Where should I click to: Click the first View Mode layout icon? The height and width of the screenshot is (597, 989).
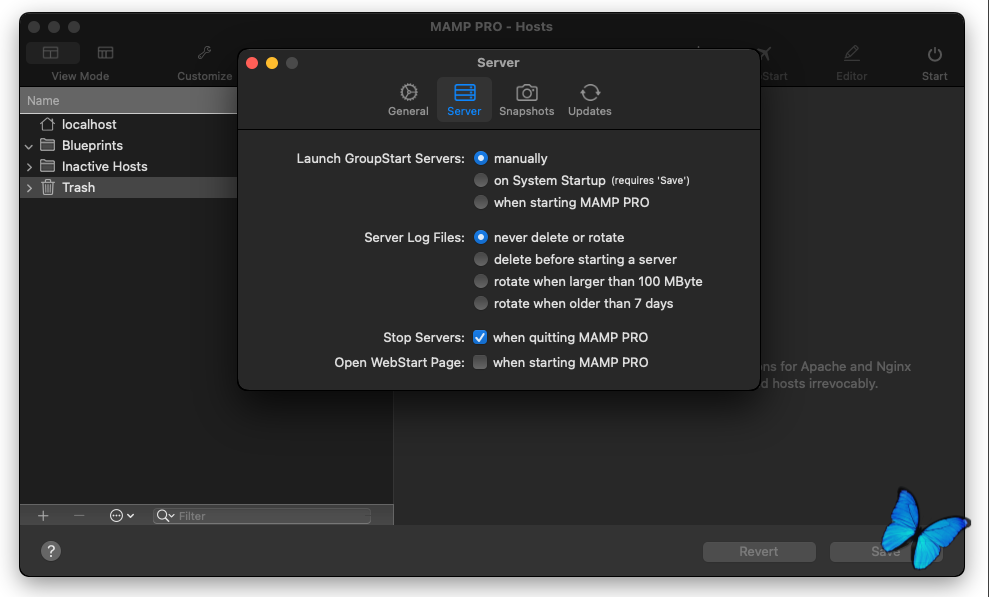pos(51,53)
